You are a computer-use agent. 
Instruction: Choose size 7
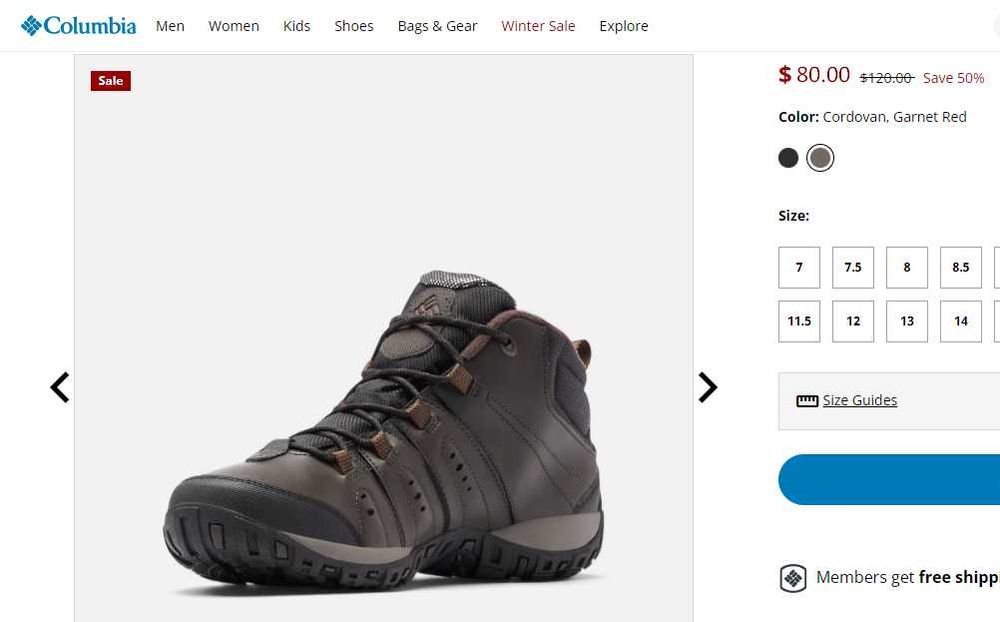(x=799, y=267)
